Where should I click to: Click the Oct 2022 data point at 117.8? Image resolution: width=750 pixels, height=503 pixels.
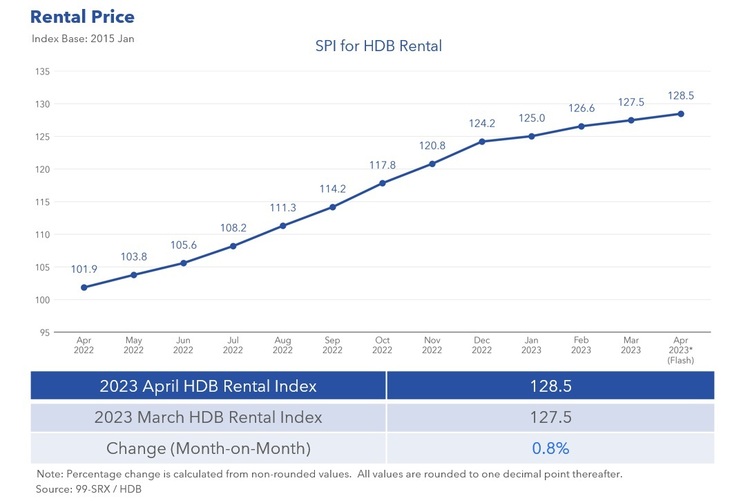click(x=383, y=183)
